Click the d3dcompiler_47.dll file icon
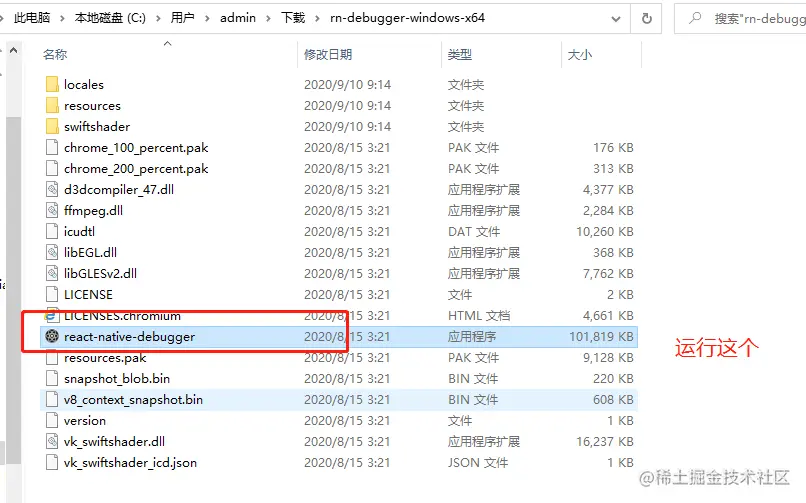This screenshot has width=806, height=503. pos(52,190)
